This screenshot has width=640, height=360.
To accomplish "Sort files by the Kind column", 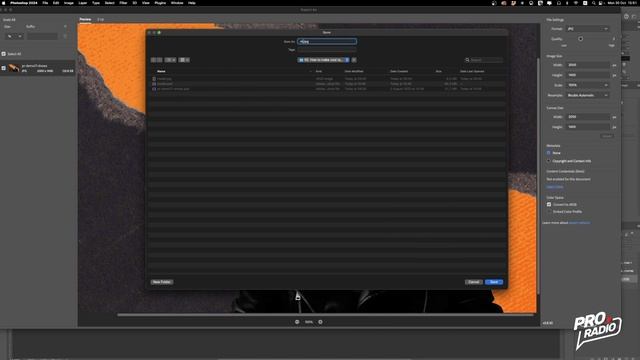I will (x=319, y=71).
